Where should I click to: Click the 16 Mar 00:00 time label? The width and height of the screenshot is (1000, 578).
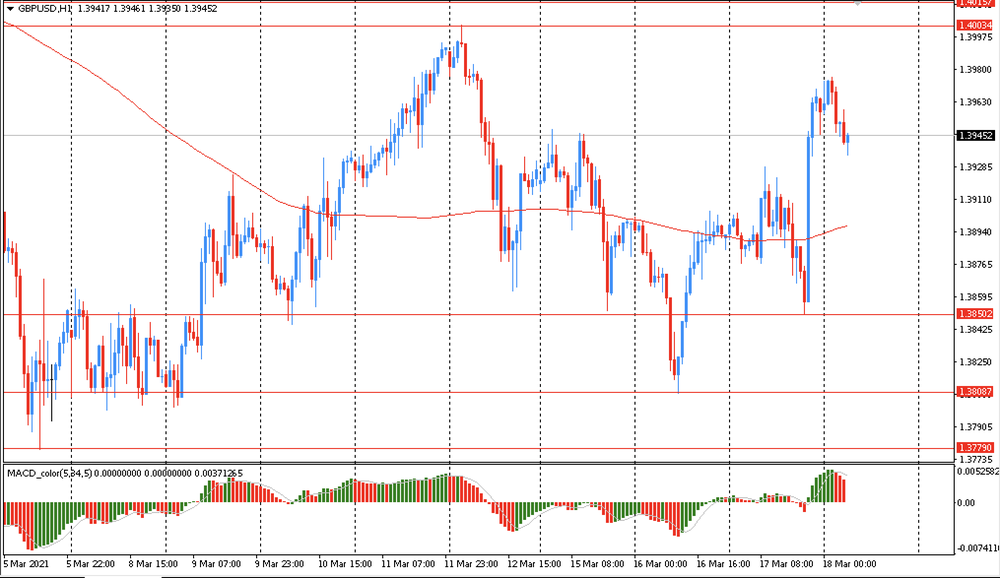pos(660,565)
